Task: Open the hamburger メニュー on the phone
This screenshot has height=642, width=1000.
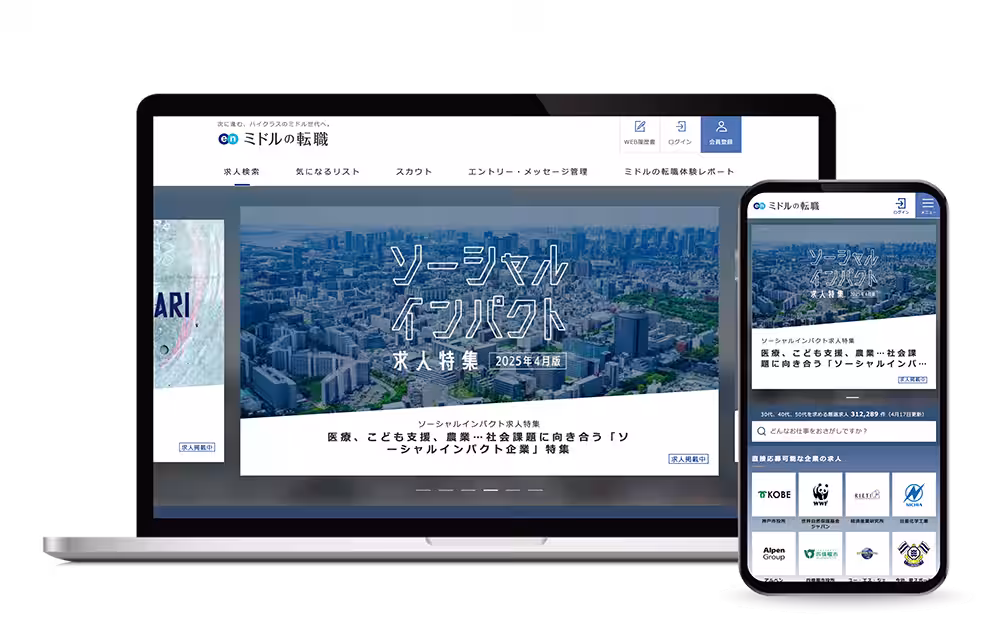Action: [929, 204]
